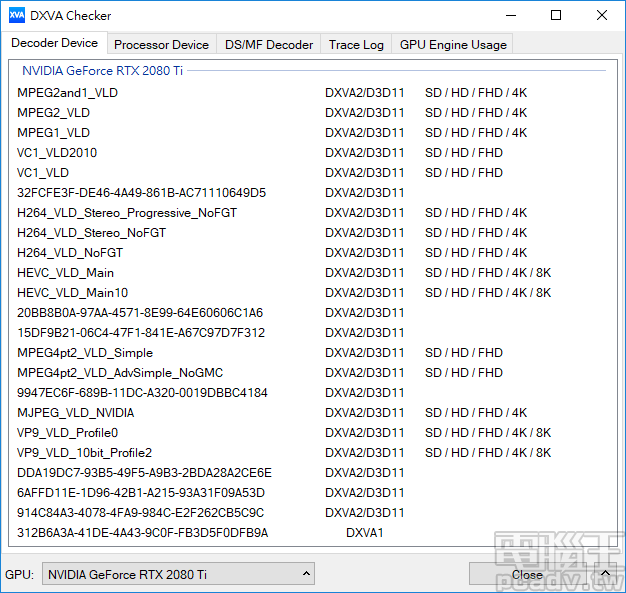Image resolution: width=626 pixels, height=593 pixels.
Task: Minimize the DXVA Checker window
Action: (x=511, y=16)
